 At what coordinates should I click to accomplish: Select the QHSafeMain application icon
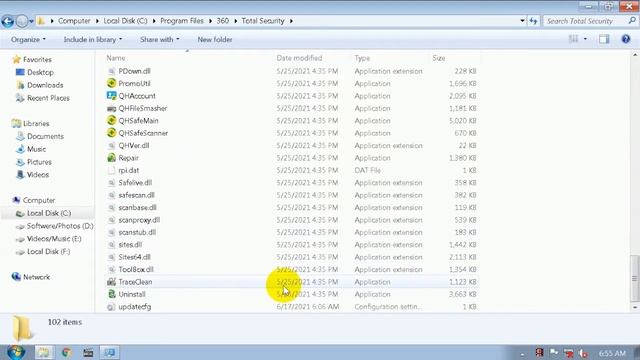(111, 120)
